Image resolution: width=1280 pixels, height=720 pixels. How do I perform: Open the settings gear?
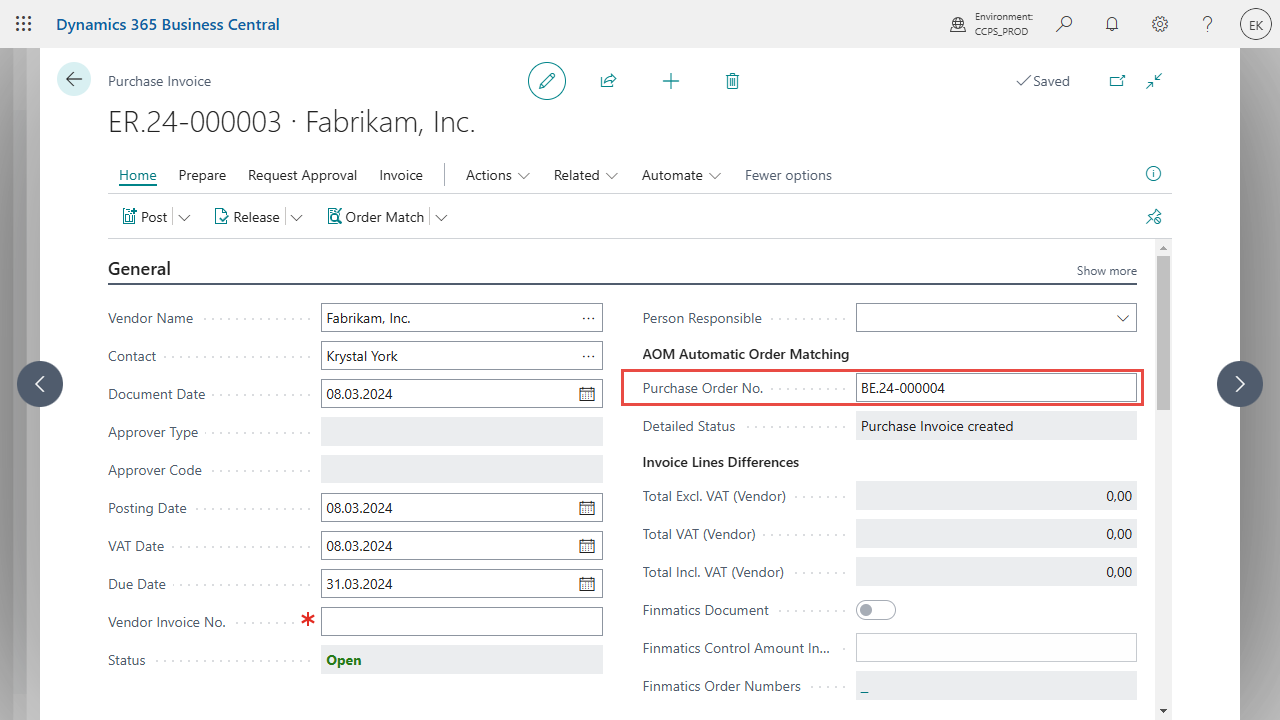click(x=1160, y=24)
